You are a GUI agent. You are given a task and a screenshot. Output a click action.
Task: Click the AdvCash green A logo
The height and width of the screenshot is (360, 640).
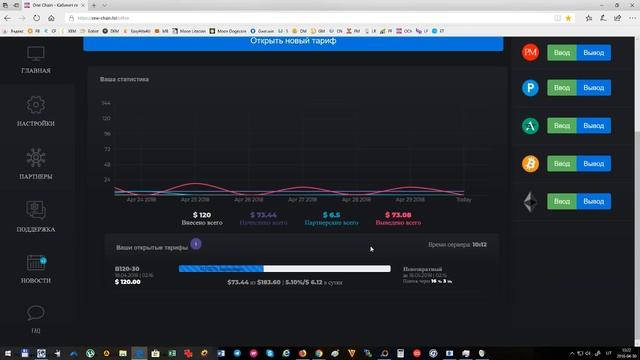[530, 126]
